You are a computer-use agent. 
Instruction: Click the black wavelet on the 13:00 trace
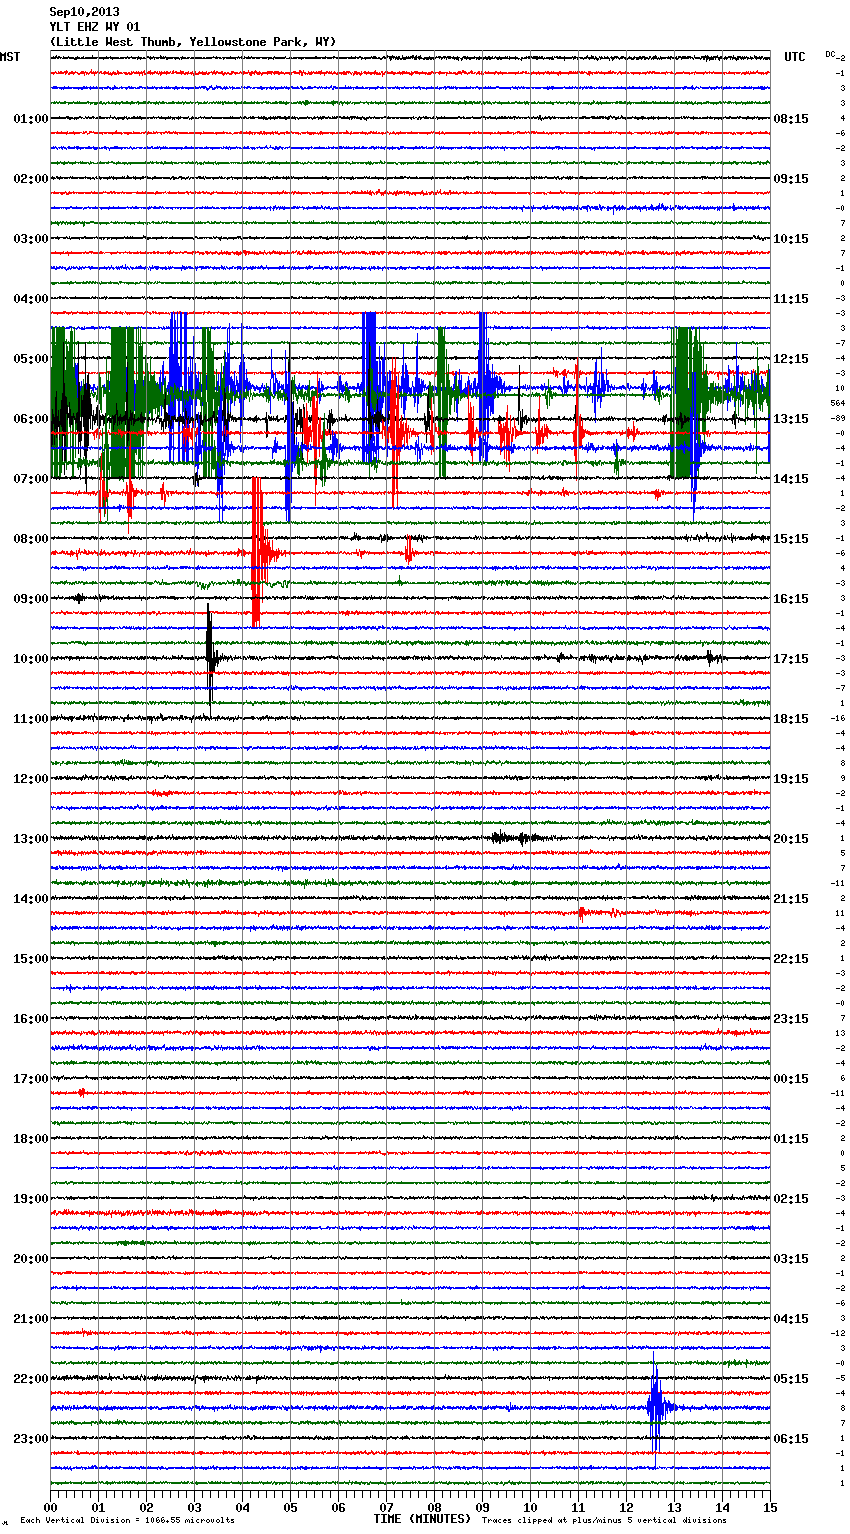(x=516, y=838)
